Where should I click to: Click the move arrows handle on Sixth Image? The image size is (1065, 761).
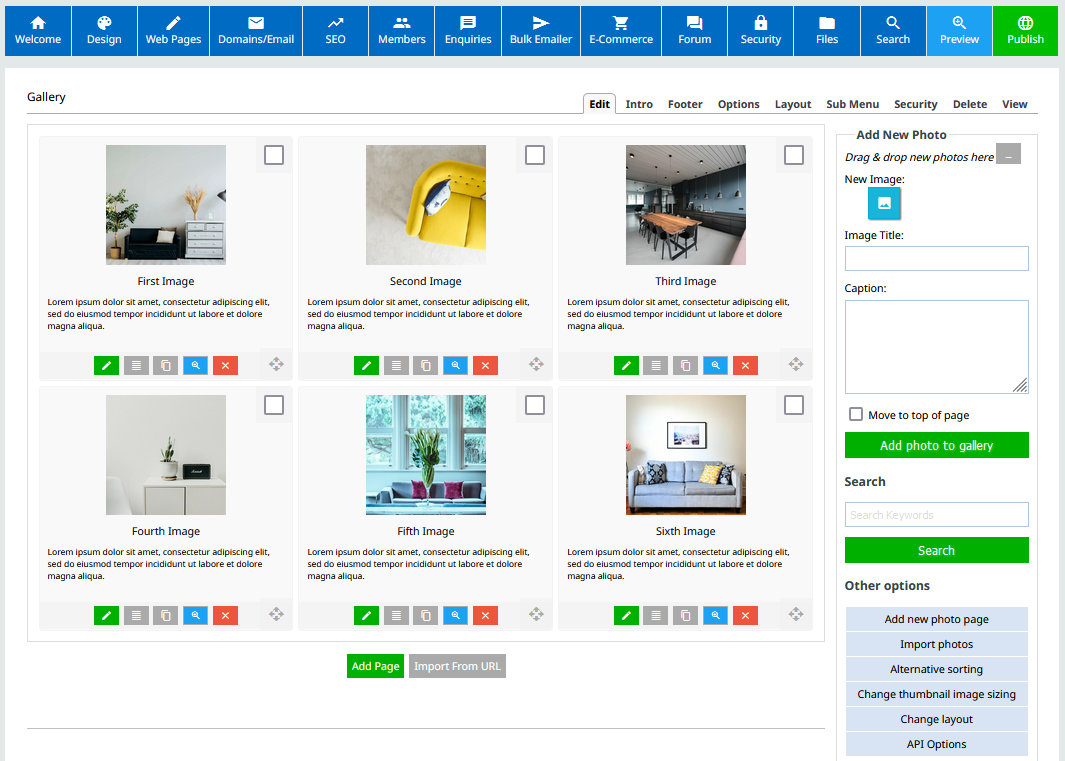pyautogui.click(x=796, y=614)
